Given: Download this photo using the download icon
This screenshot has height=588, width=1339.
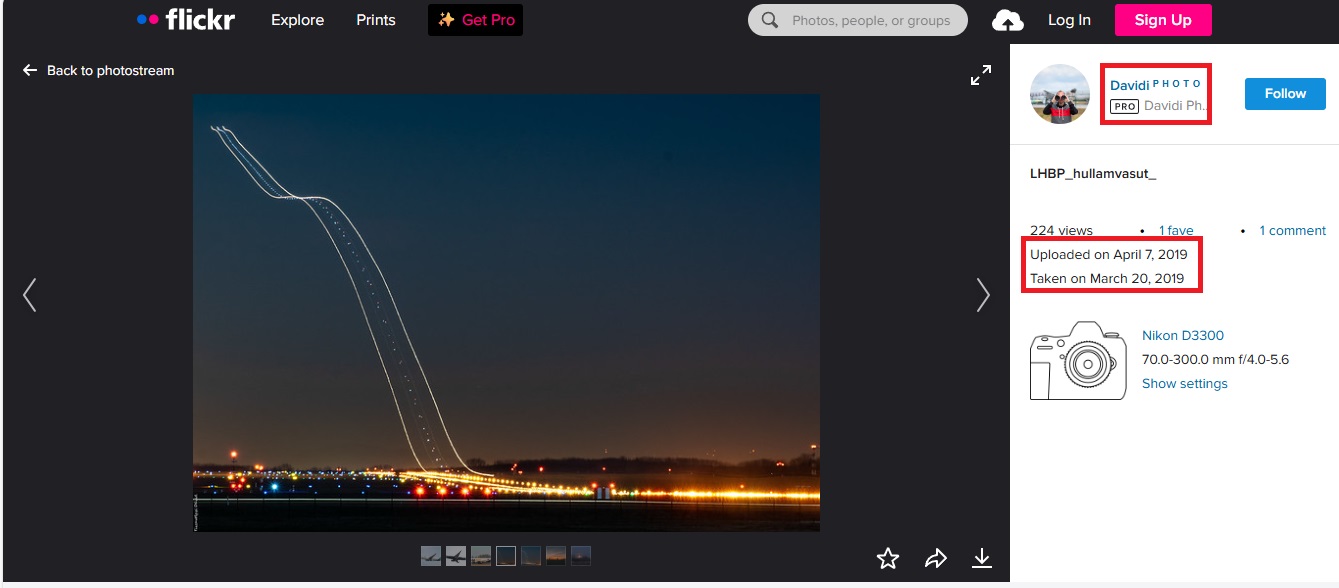Looking at the screenshot, I should click(x=982, y=558).
